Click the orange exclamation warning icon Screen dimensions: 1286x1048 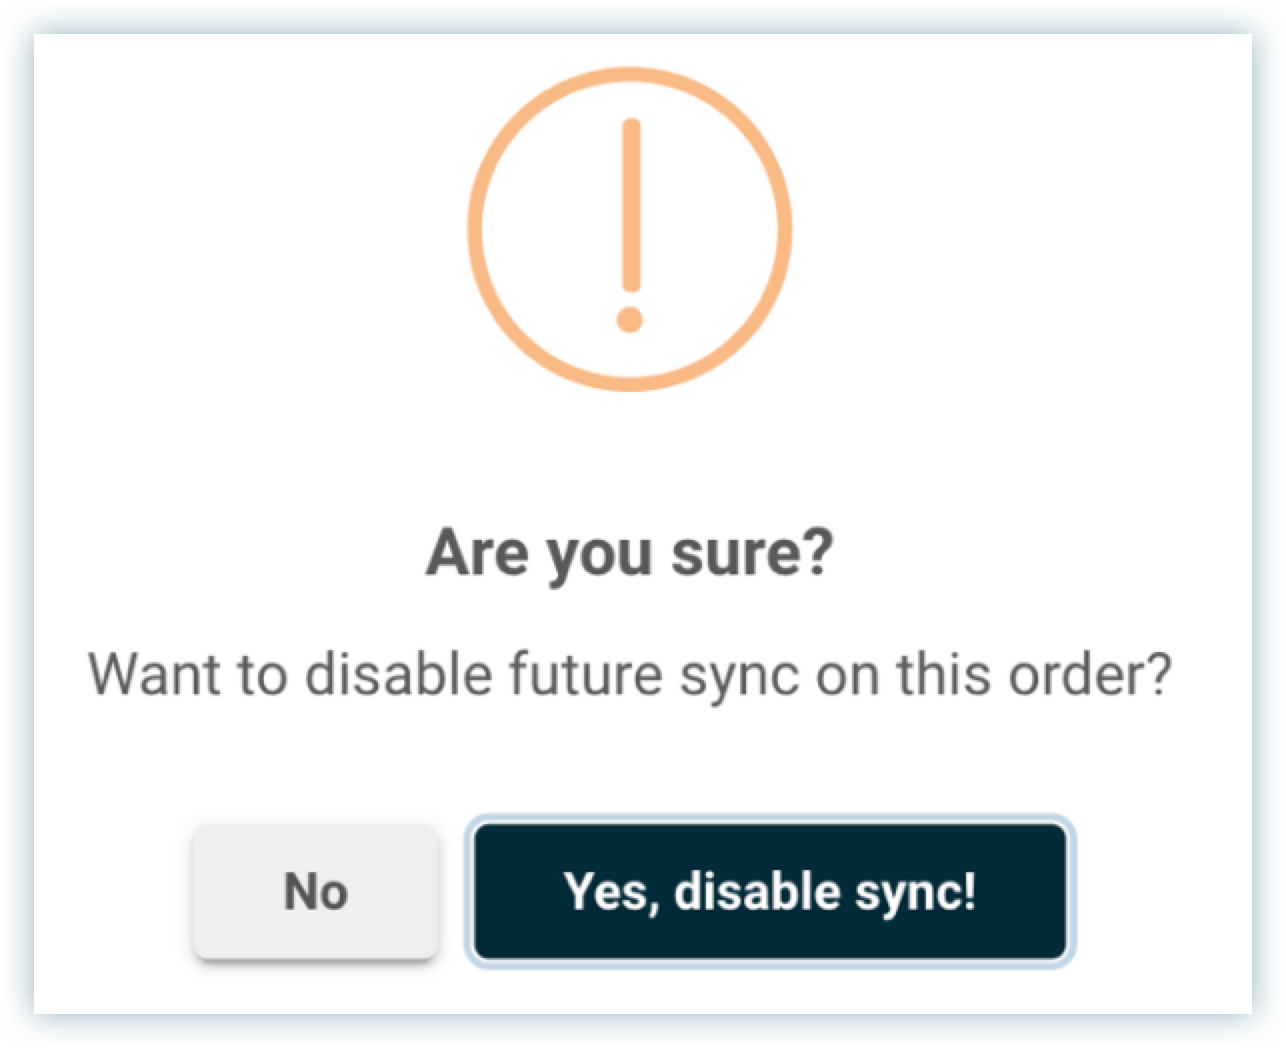(x=630, y=229)
